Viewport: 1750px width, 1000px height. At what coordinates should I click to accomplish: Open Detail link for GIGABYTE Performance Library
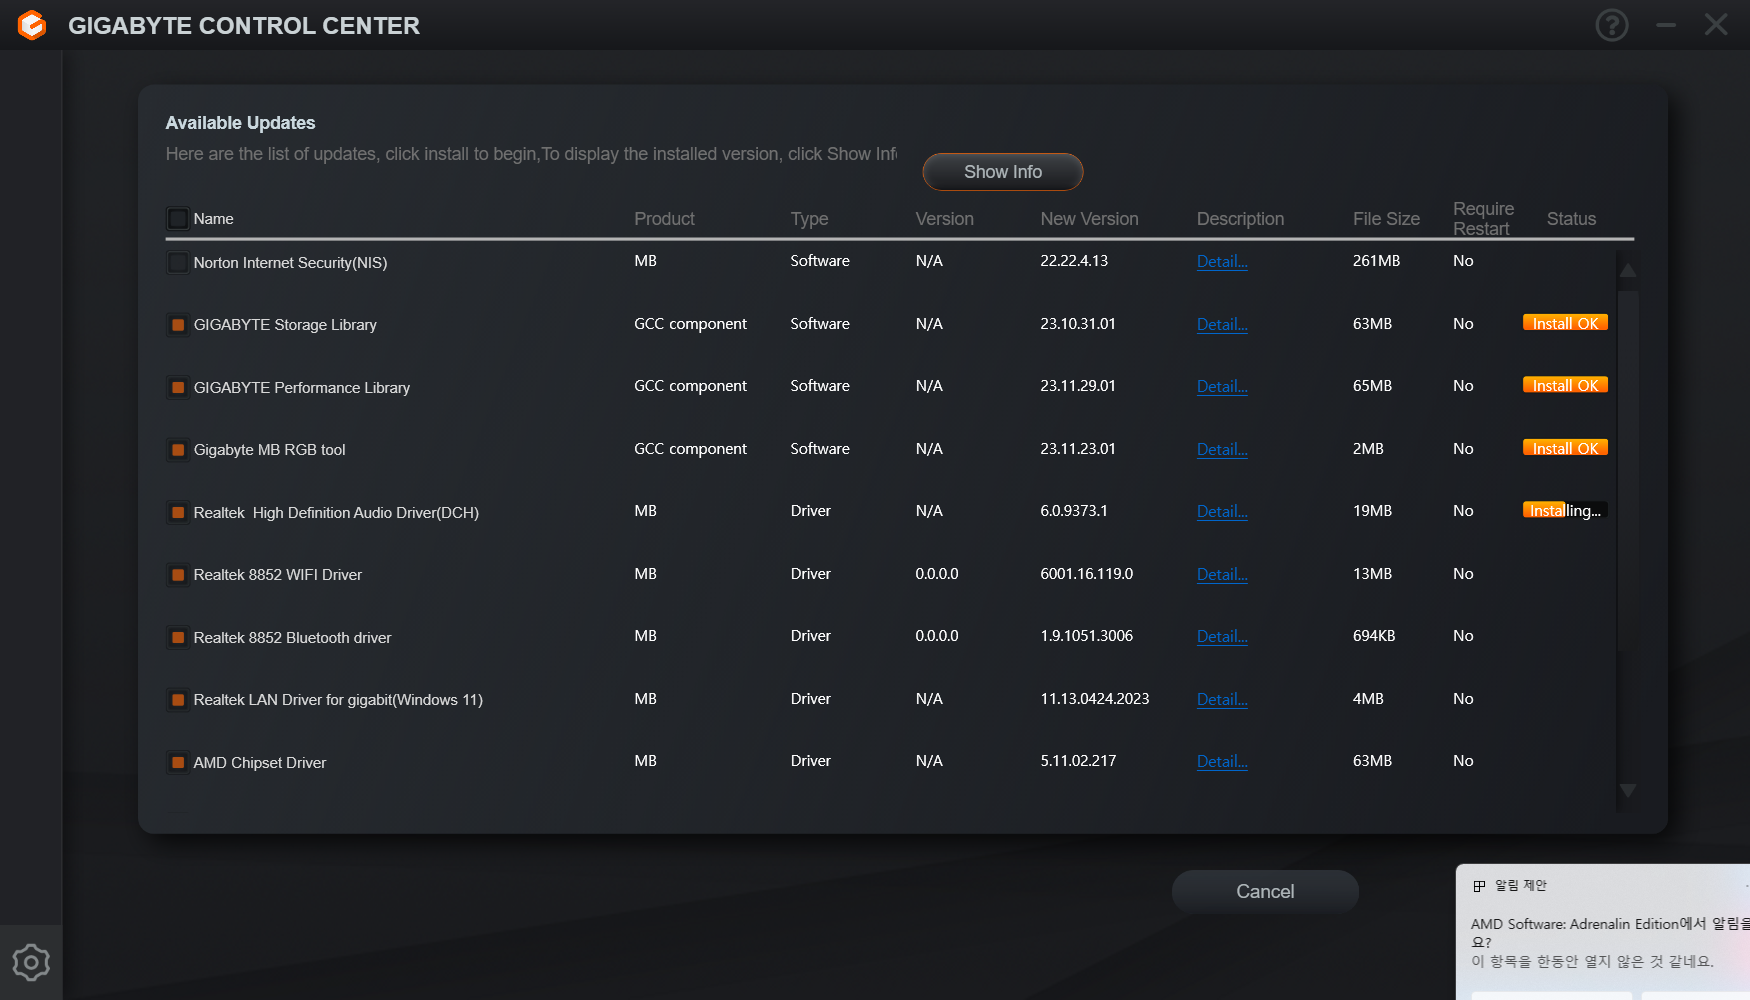click(1222, 387)
